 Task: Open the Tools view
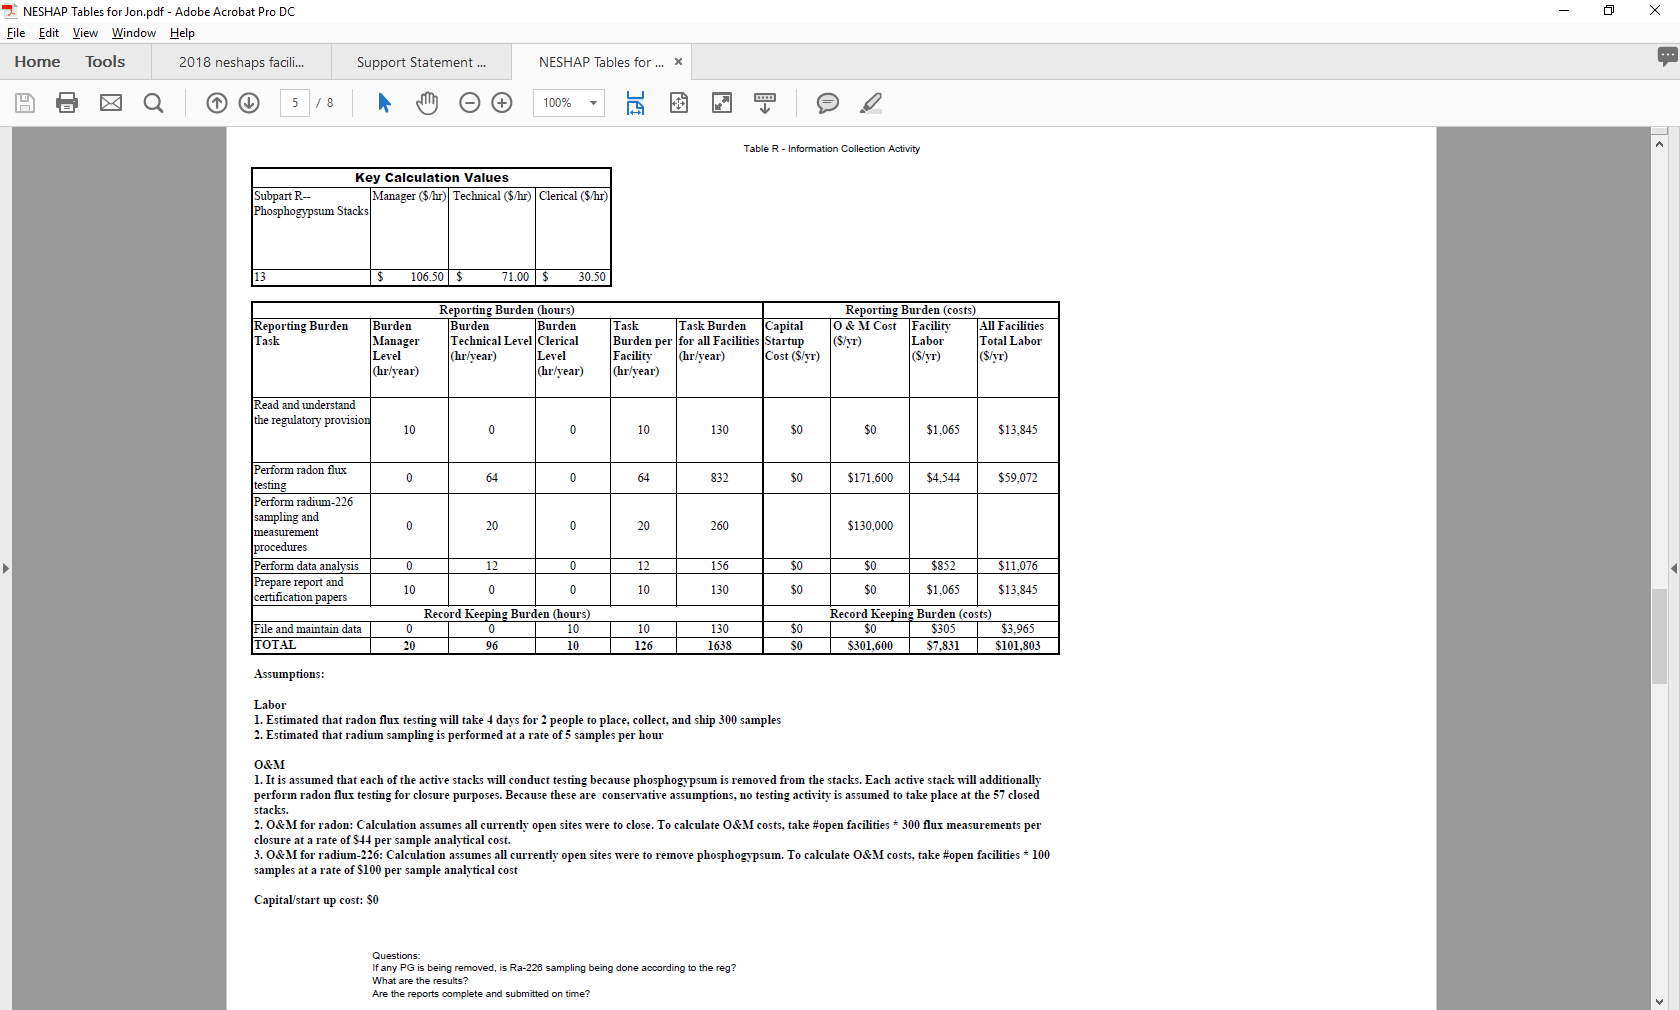(x=105, y=62)
